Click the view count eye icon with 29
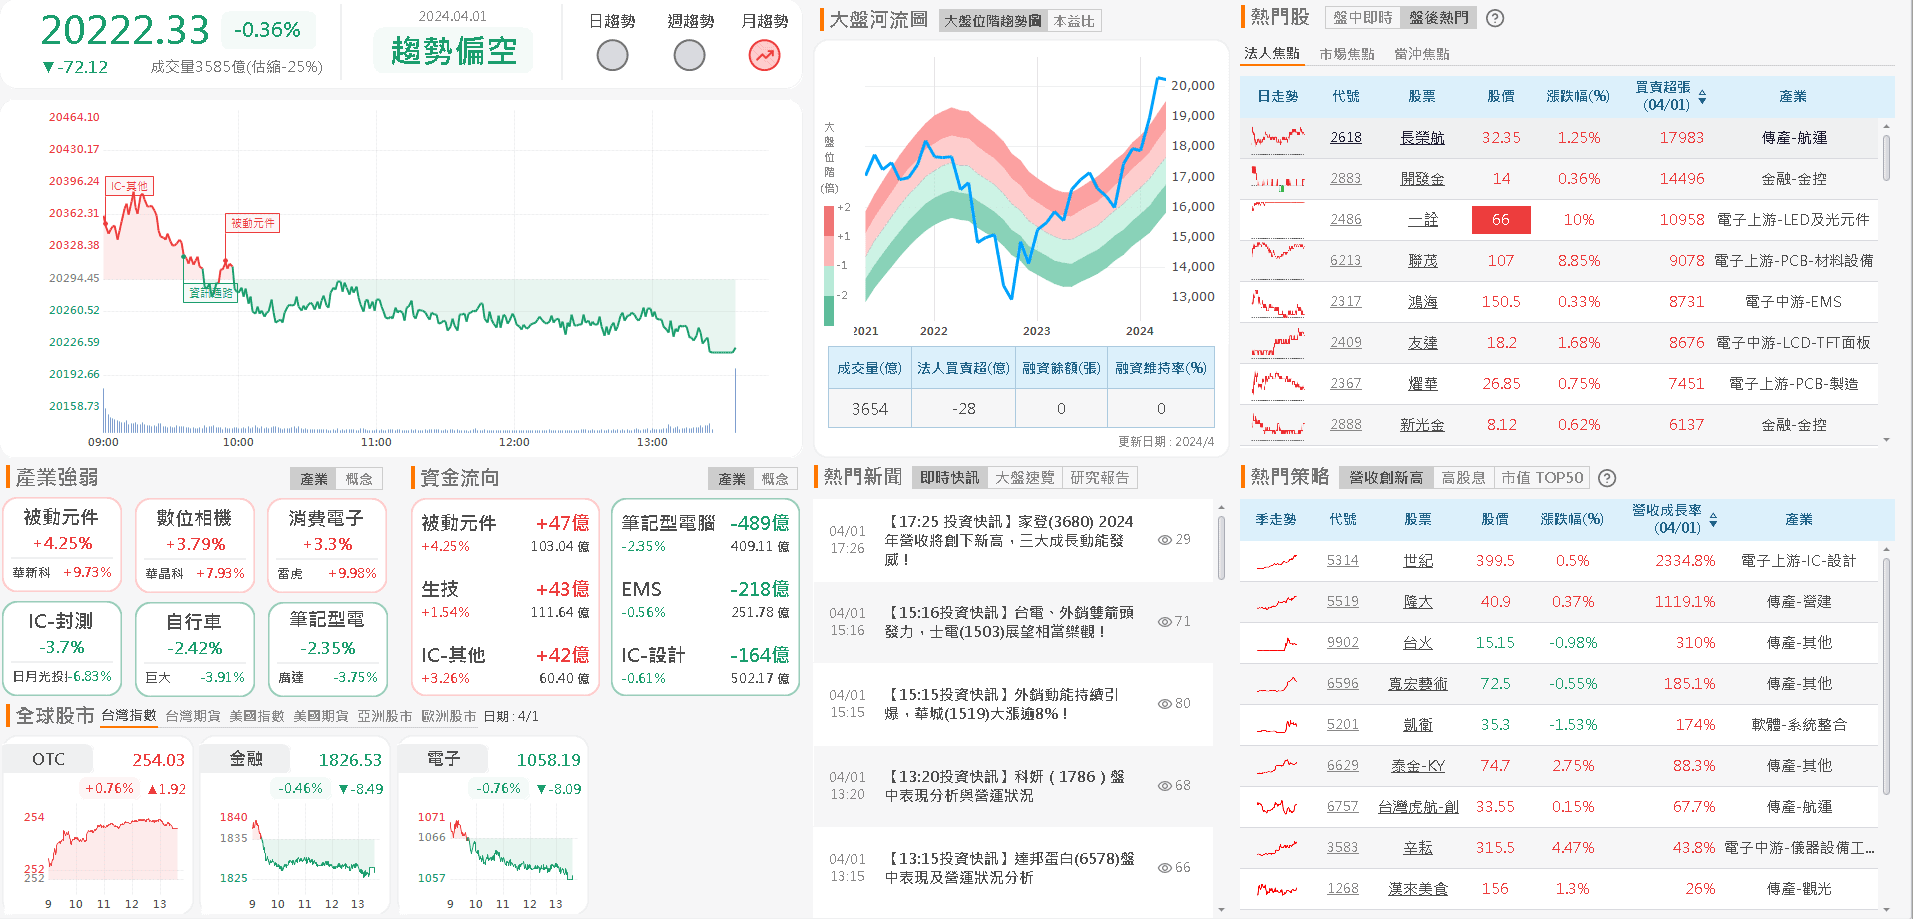 point(1164,540)
